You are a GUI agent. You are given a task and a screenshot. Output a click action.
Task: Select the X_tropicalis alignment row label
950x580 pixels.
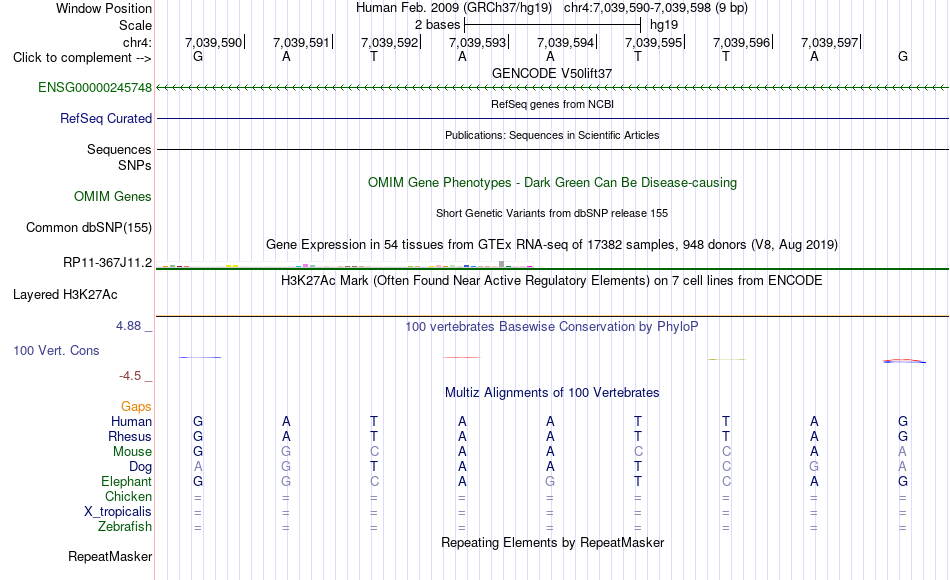(x=118, y=512)
